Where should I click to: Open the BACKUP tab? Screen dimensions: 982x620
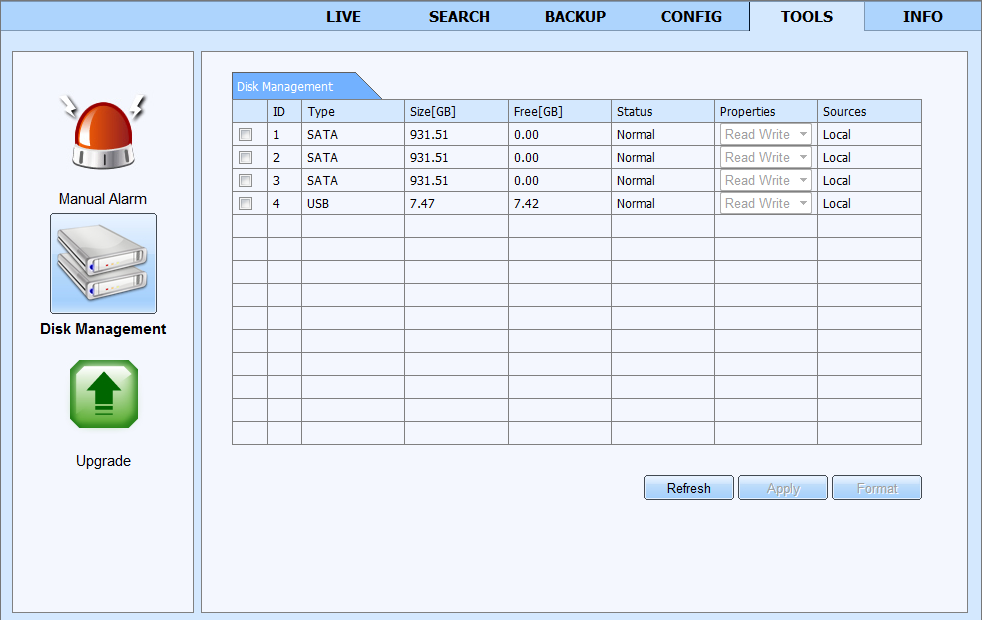(575, 17)
